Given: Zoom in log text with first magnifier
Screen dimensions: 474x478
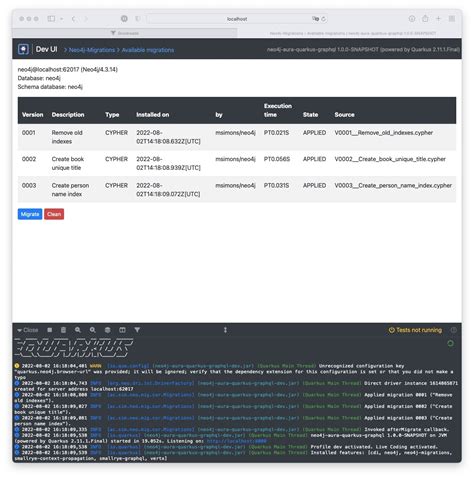Looking at the screenshot, I should click(78, 330).
